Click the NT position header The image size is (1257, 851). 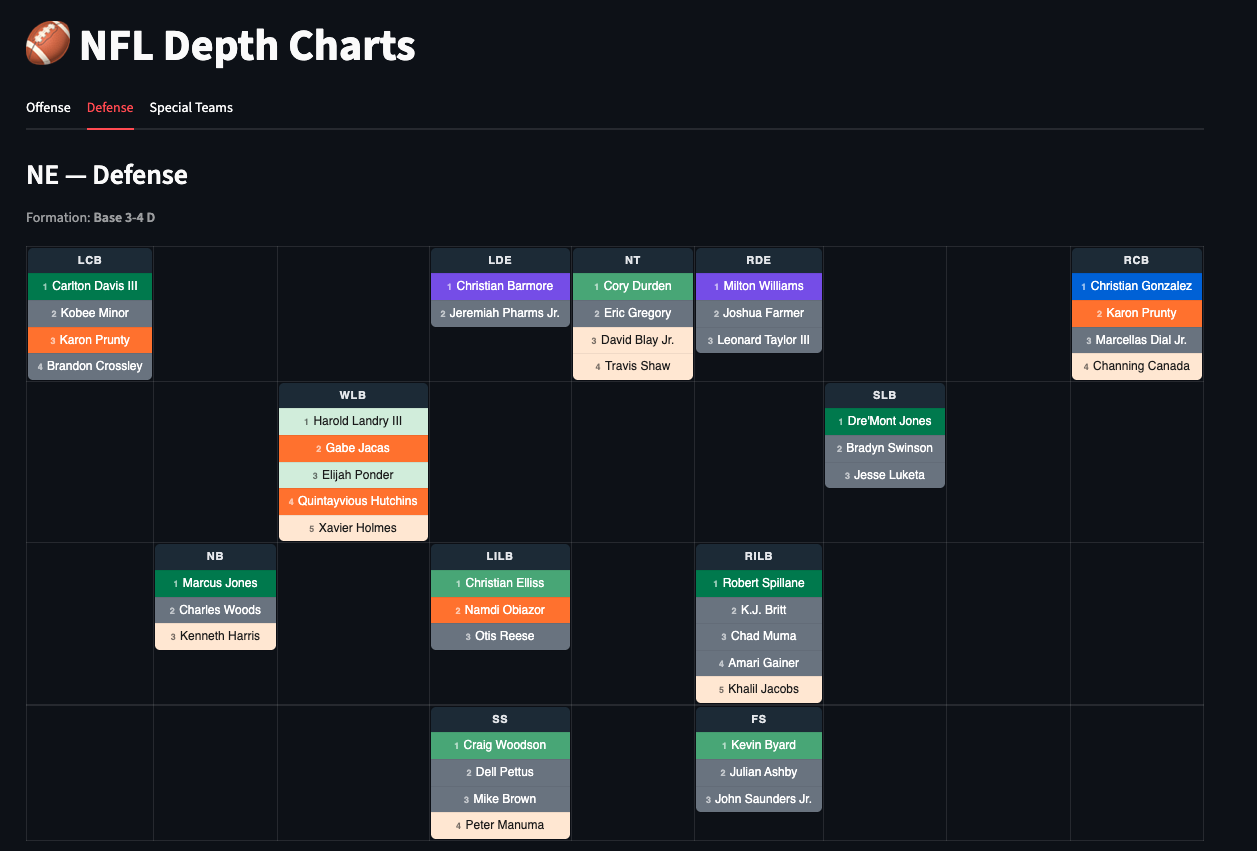click(x=633, y=260)
